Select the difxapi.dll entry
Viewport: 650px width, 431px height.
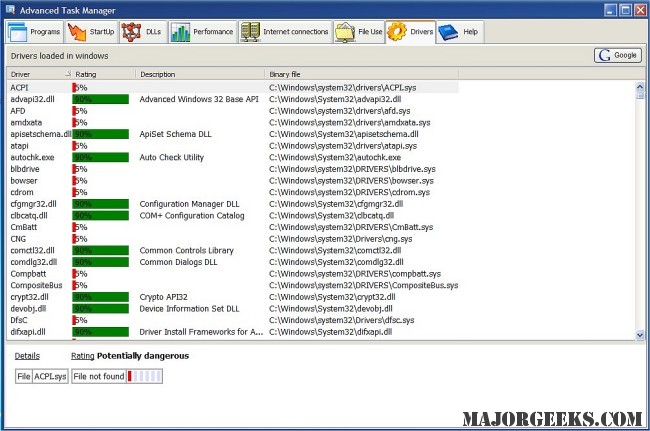pos(234,332)
